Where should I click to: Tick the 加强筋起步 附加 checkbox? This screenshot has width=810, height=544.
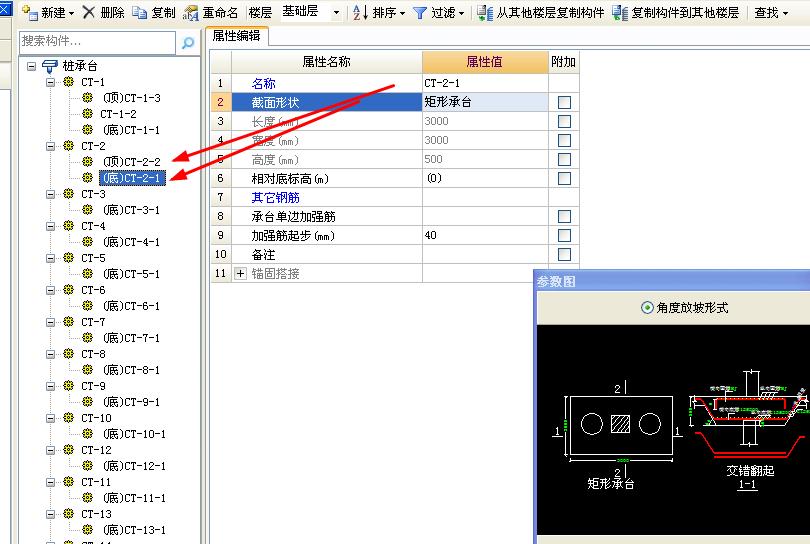click(x=564, y=236)
